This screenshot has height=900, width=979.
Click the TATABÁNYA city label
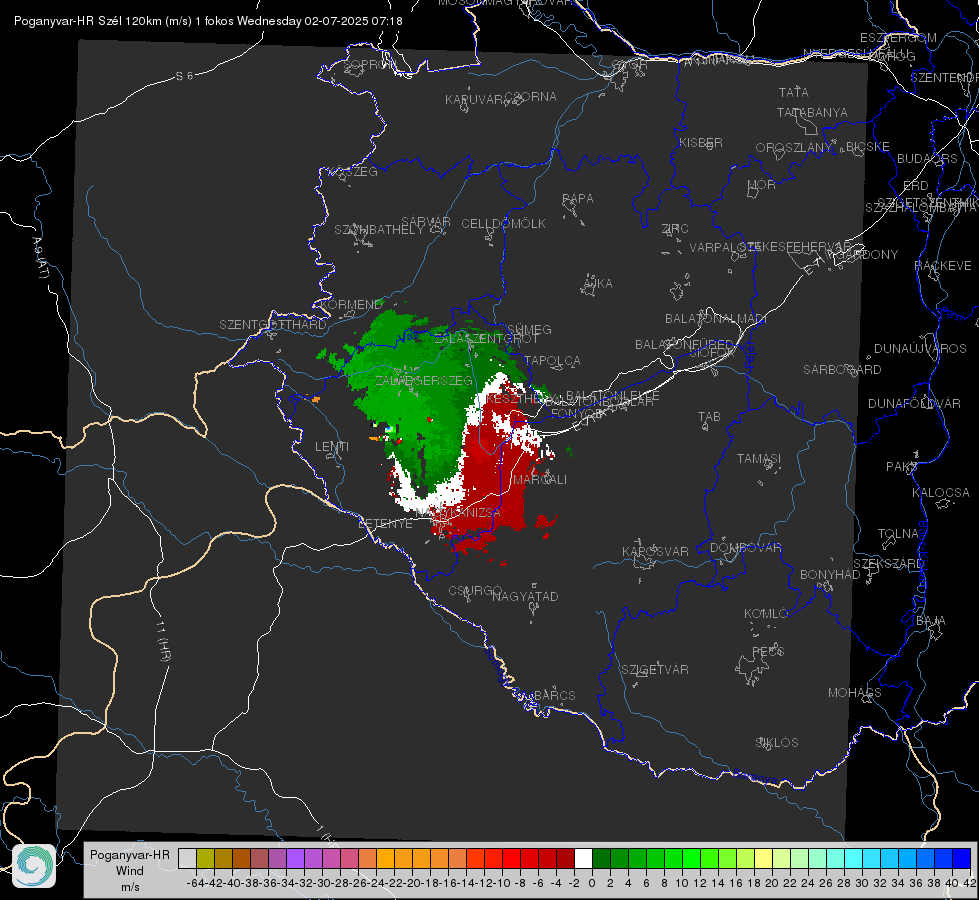pyautogui.click(x=812, y=113)
